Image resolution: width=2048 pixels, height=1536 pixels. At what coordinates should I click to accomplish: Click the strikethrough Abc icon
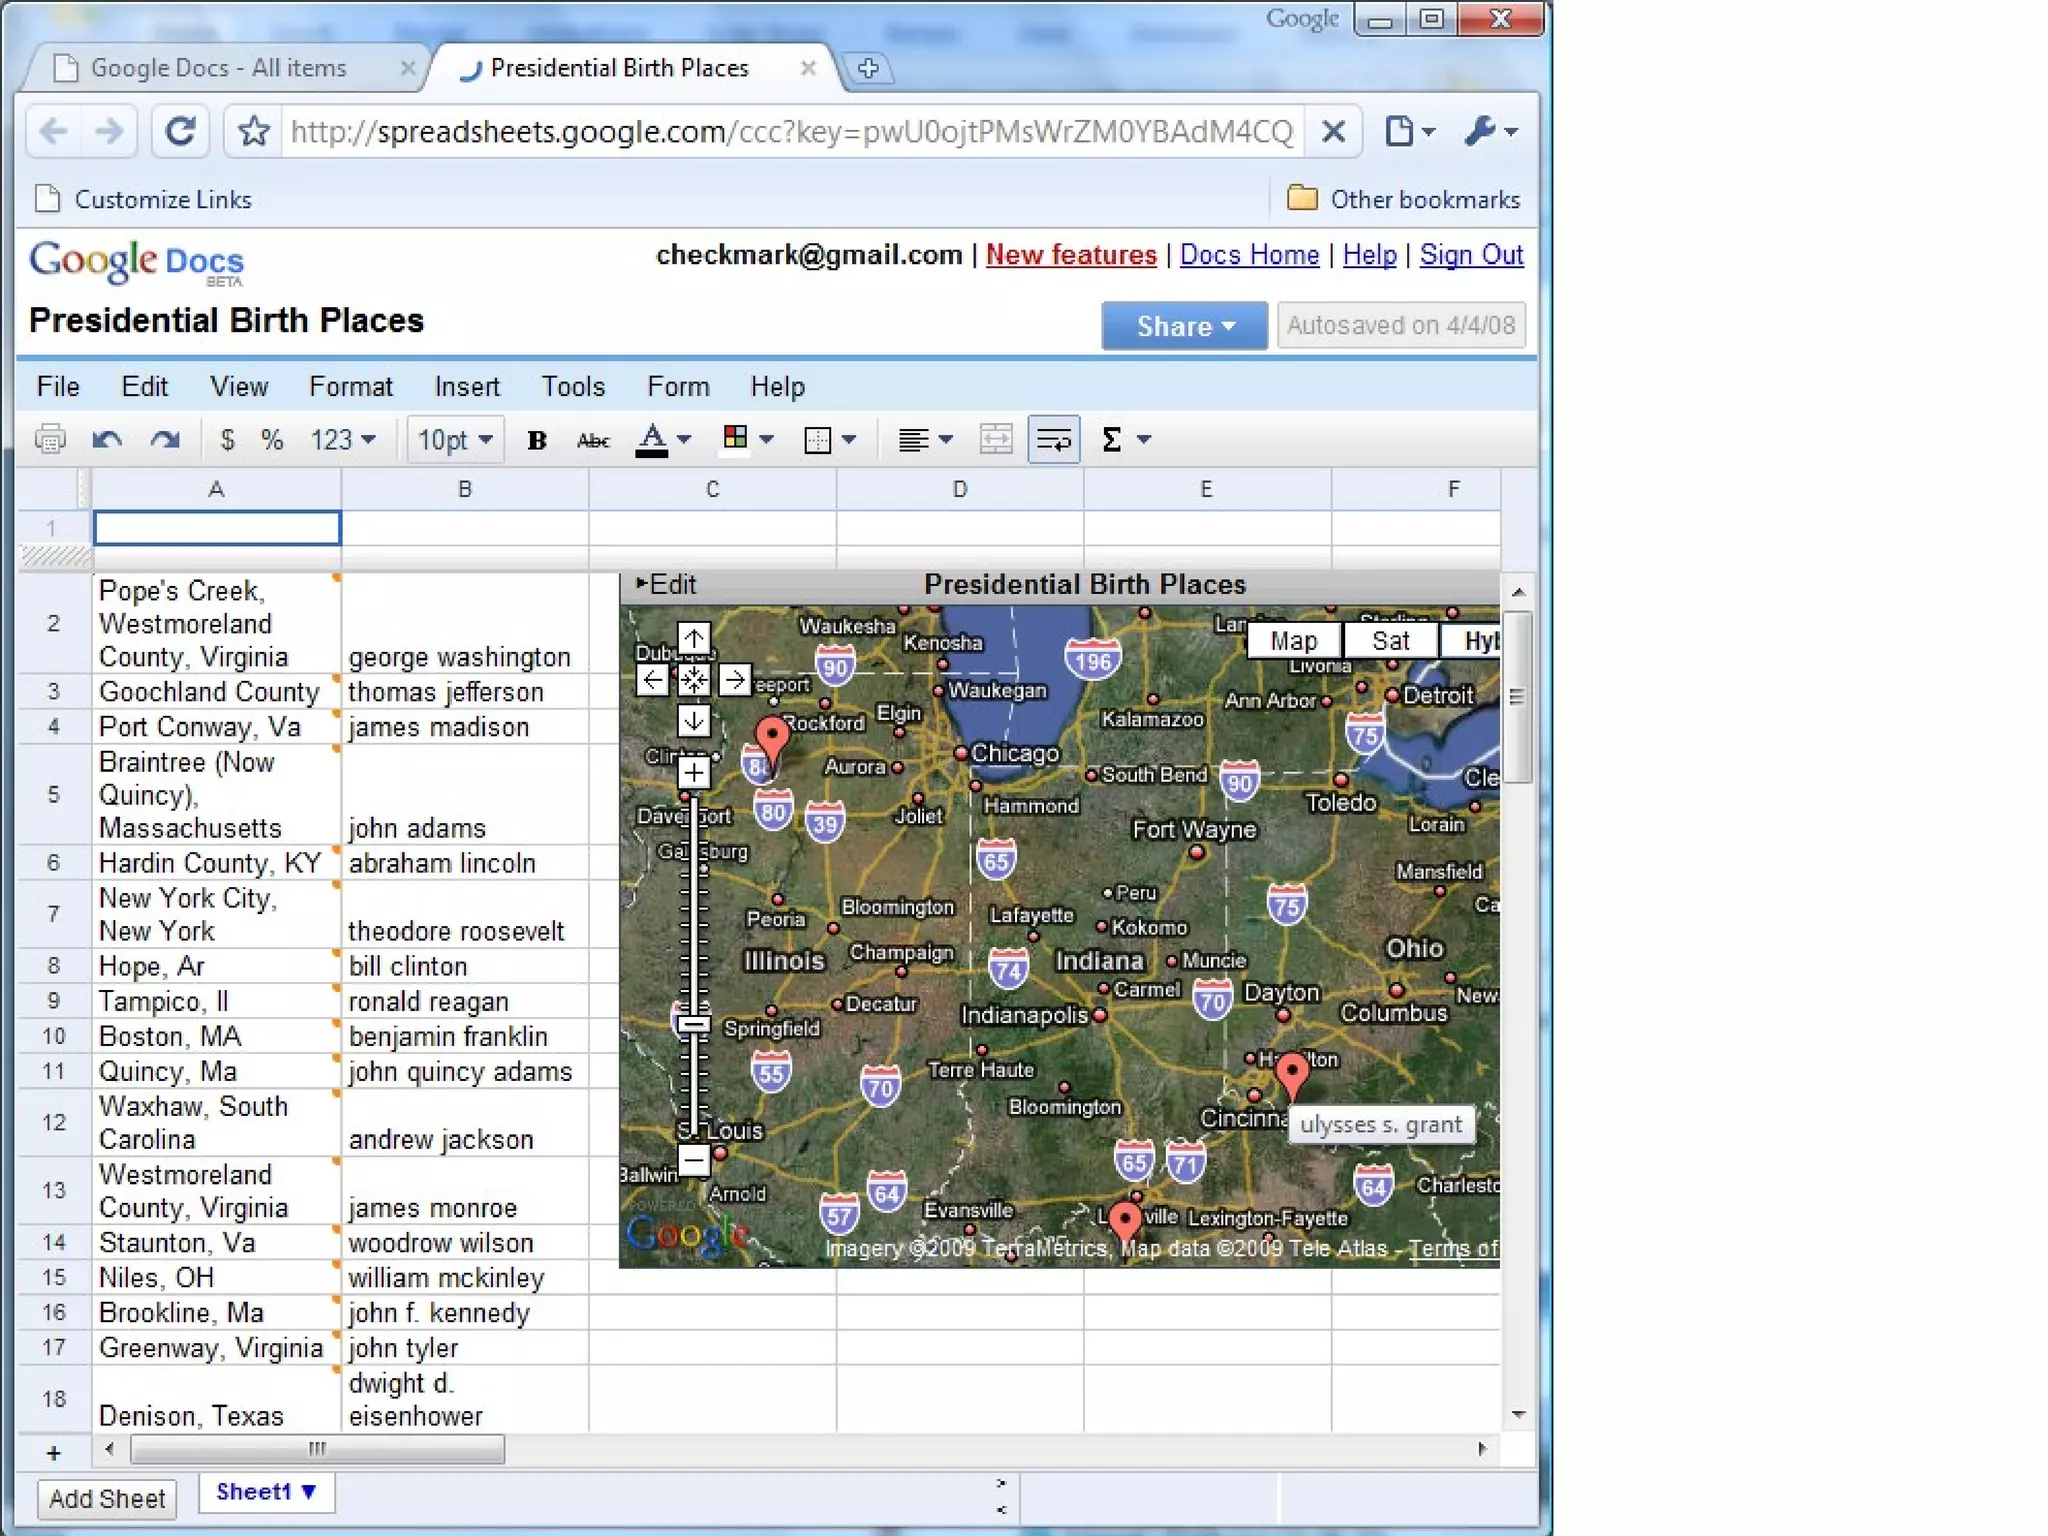tap(593, 440)
